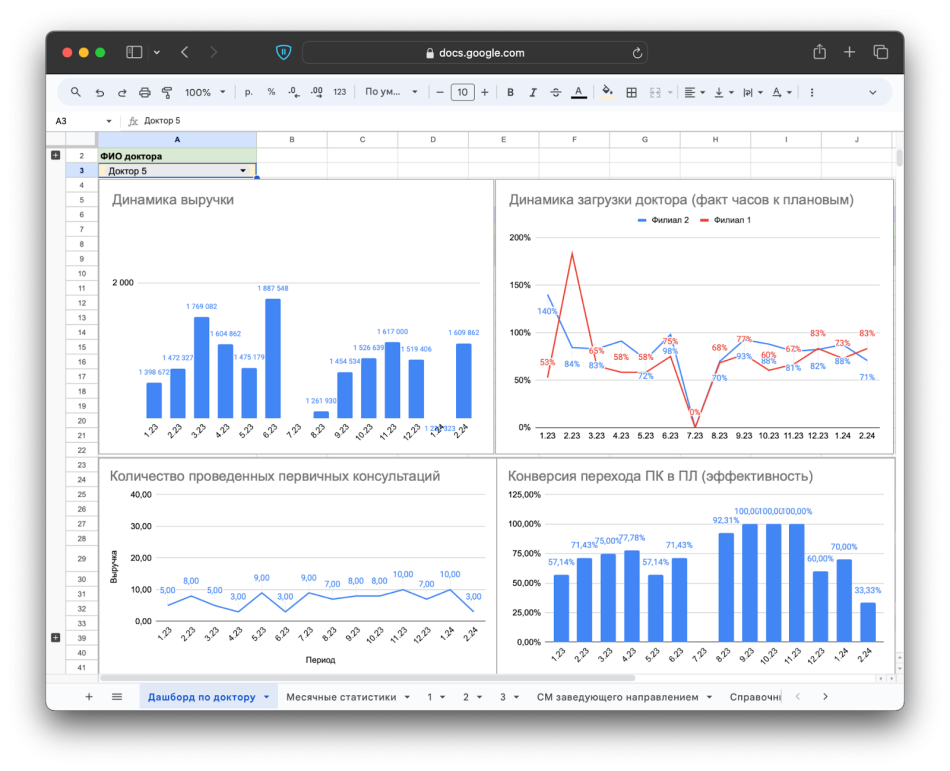Switch to Месячные статистики sheet tab
The image size is (950, 771).
(341, 697)
